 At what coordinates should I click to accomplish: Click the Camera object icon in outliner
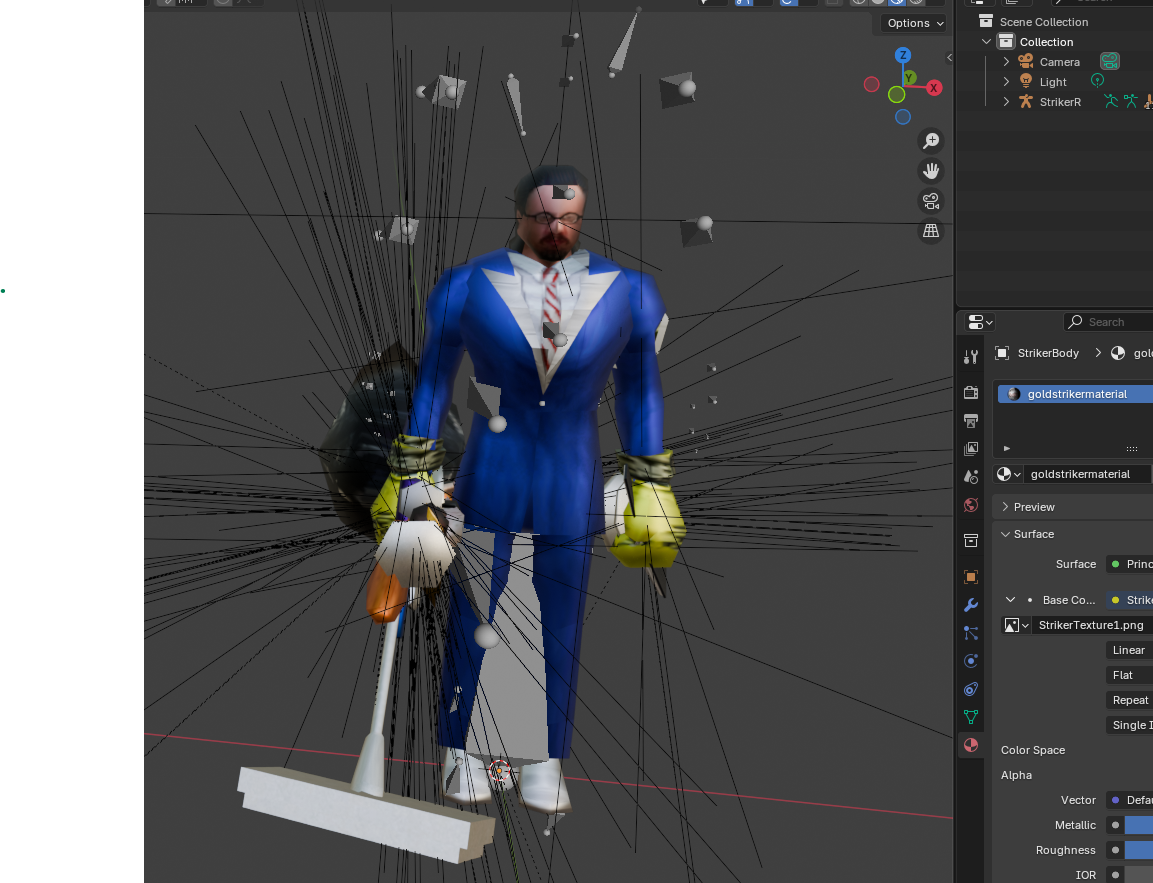point(1026,62)
